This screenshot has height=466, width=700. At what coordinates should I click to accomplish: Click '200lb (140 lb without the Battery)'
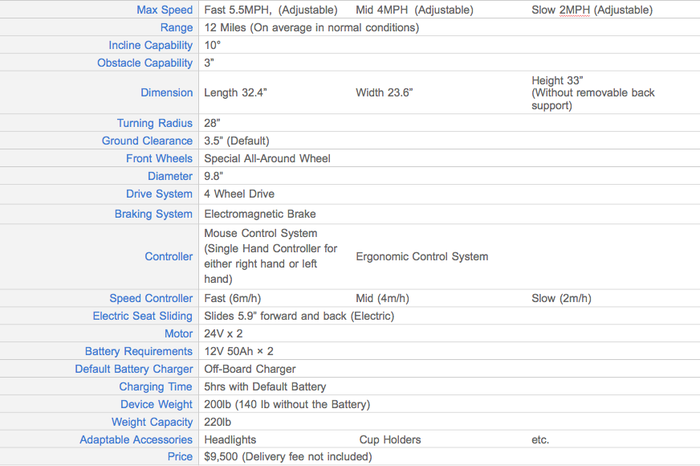287,404
